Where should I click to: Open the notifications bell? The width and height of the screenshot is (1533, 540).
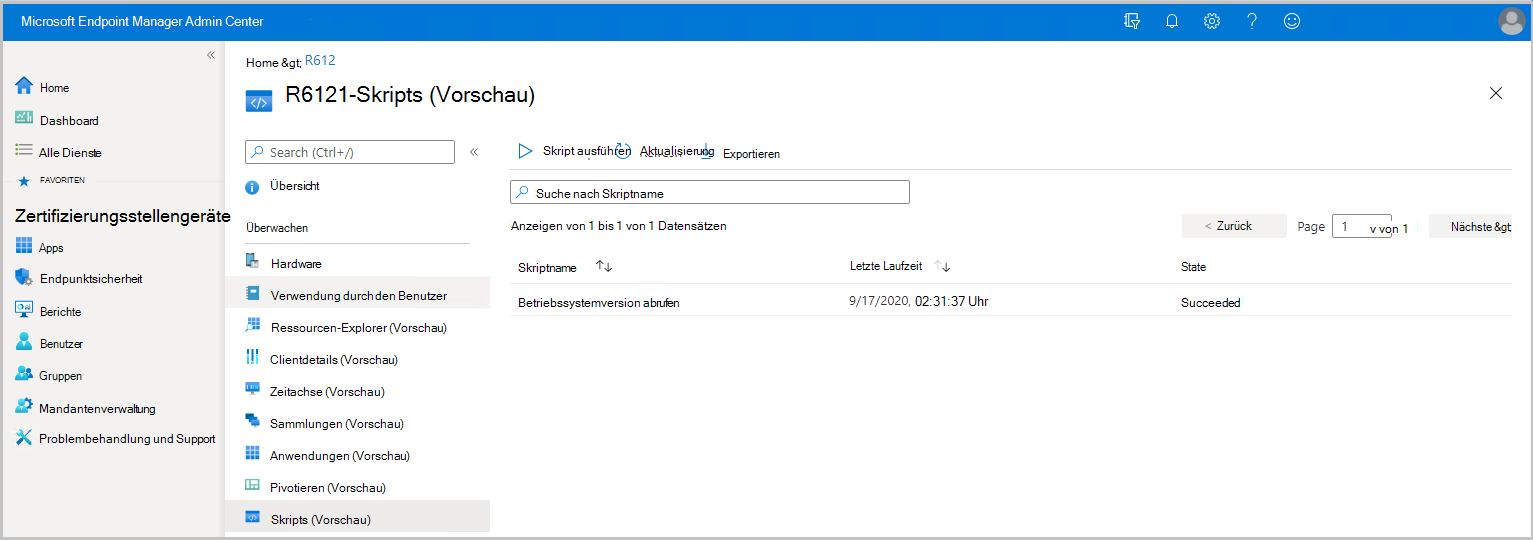(x=1172, y=21)
